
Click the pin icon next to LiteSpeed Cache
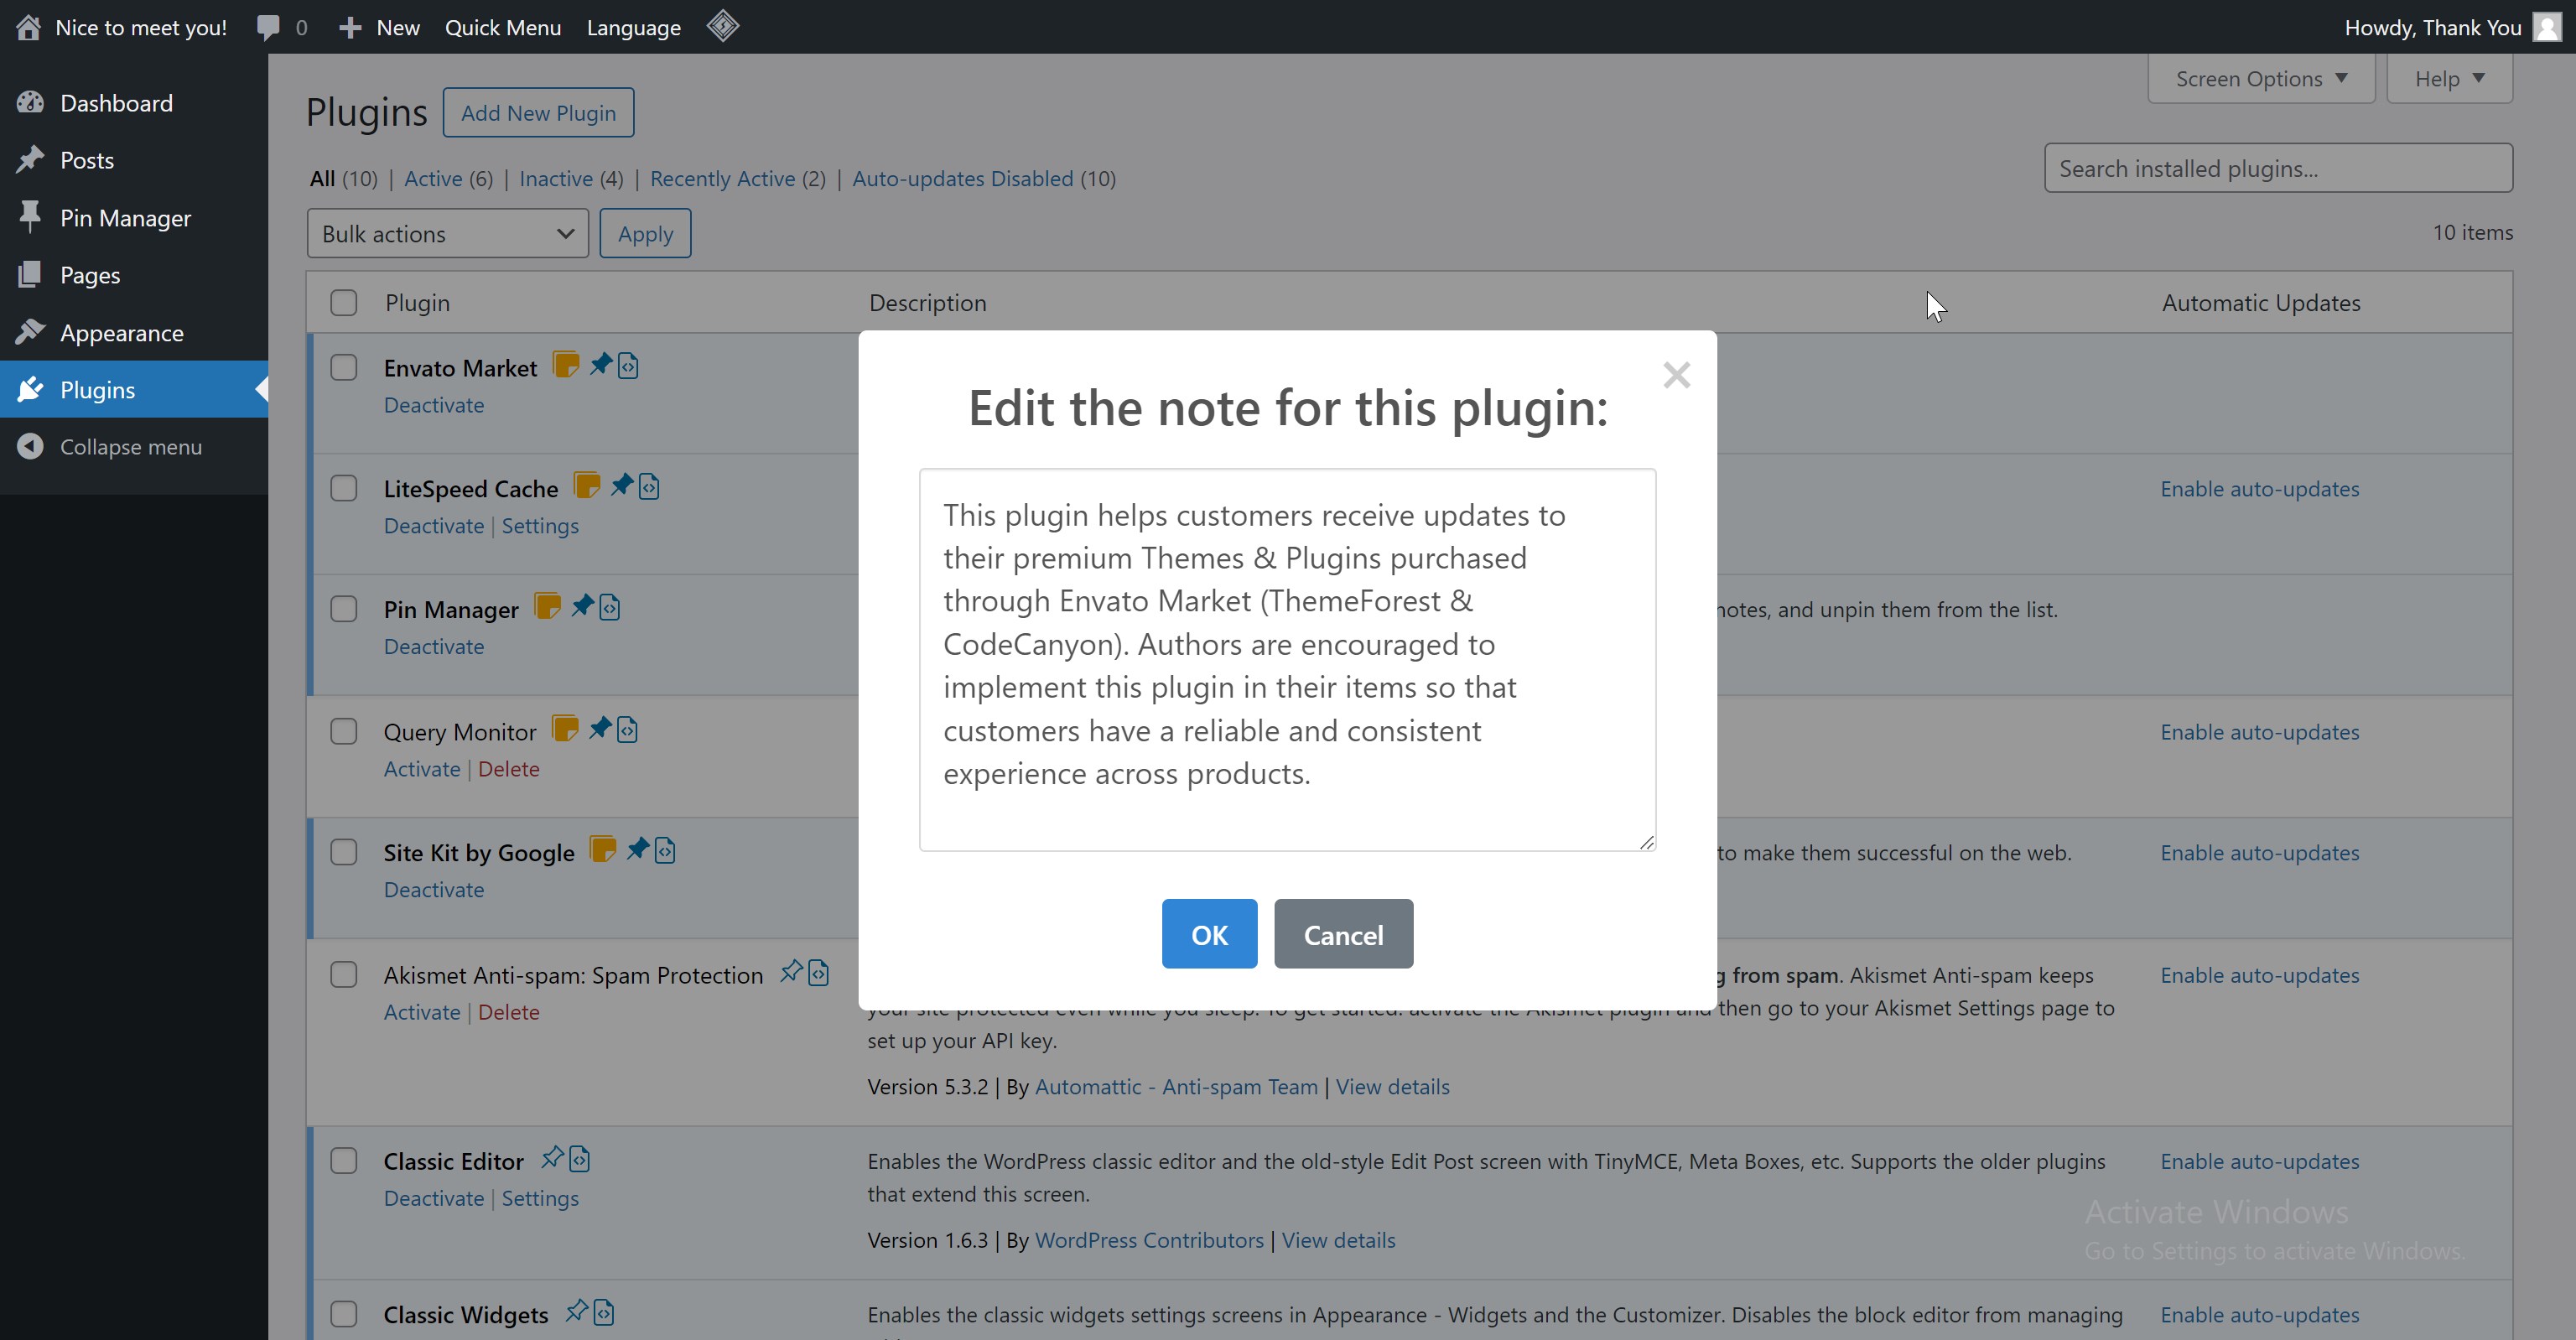622,486
